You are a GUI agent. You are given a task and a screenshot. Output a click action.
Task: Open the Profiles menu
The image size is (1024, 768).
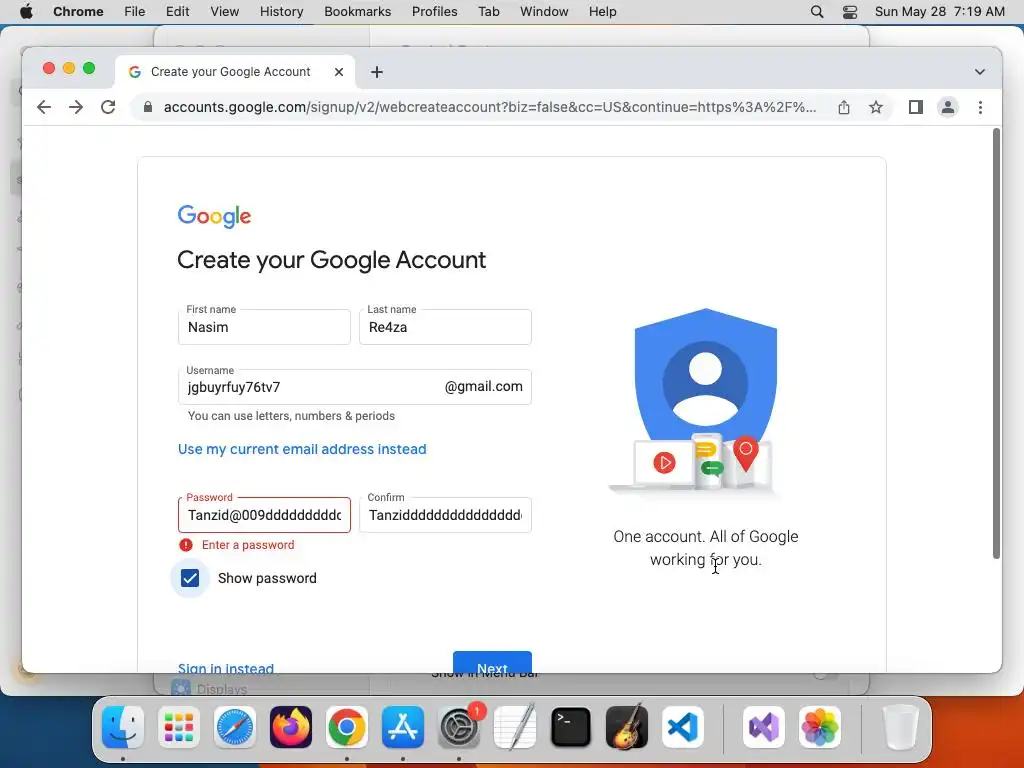(x=434, y=12)
